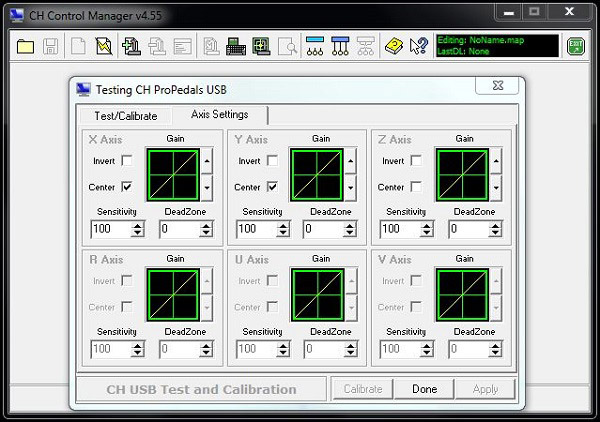Switch to the Test/Calibrate tab
Screen dimensions: 600x422
(x=126, y=116)
